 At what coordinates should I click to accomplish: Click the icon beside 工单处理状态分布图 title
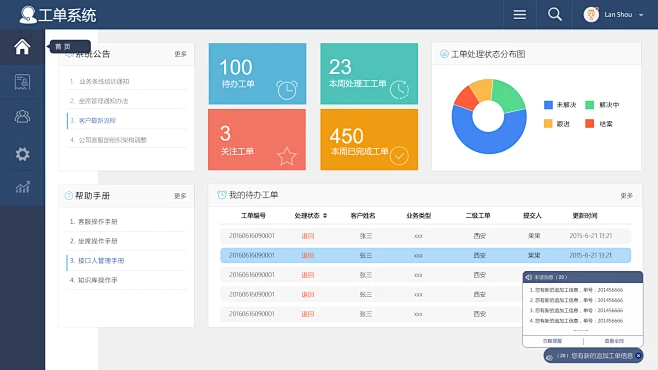444,54
